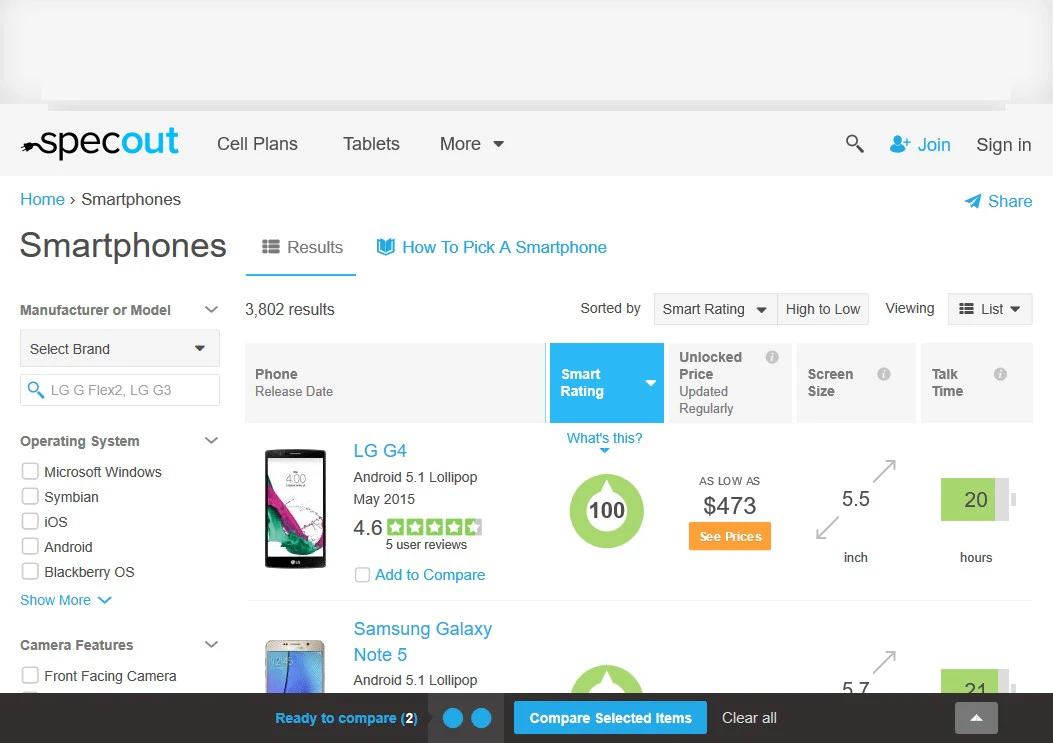Image resolution: width=1053 pixels, height=743 pixels.
Task: Click the Home breadcrumb link
Action: point(42,200)
